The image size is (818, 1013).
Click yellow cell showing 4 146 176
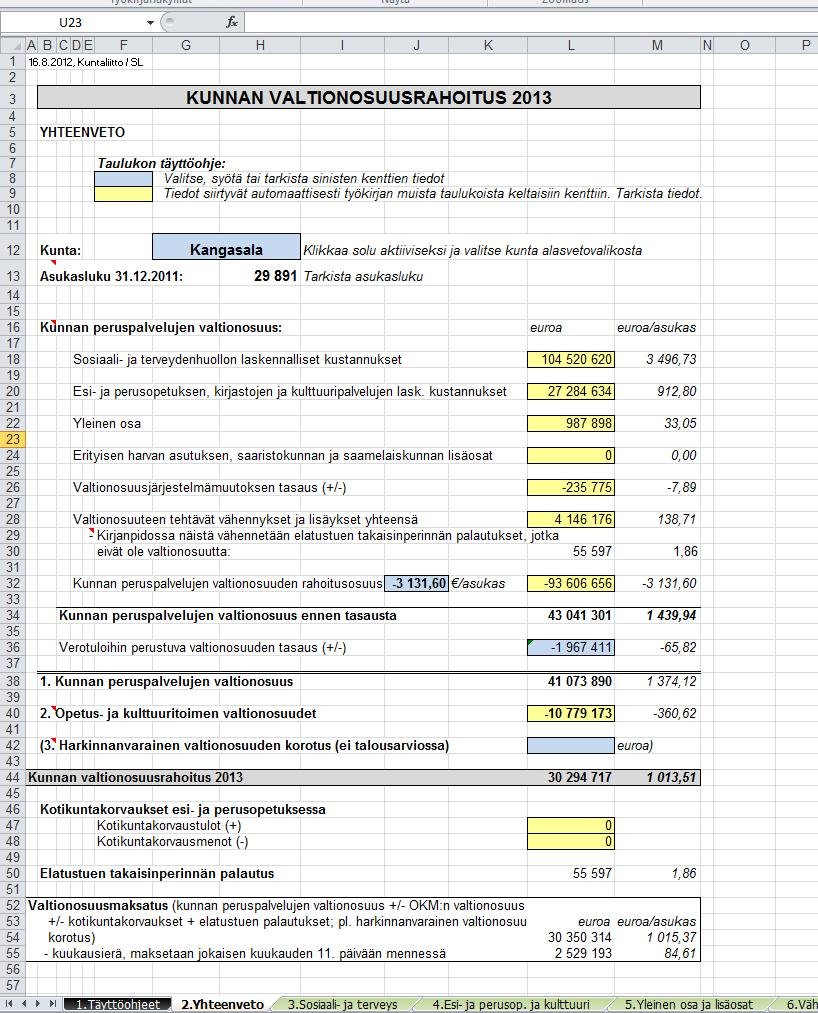click(571, 519)
